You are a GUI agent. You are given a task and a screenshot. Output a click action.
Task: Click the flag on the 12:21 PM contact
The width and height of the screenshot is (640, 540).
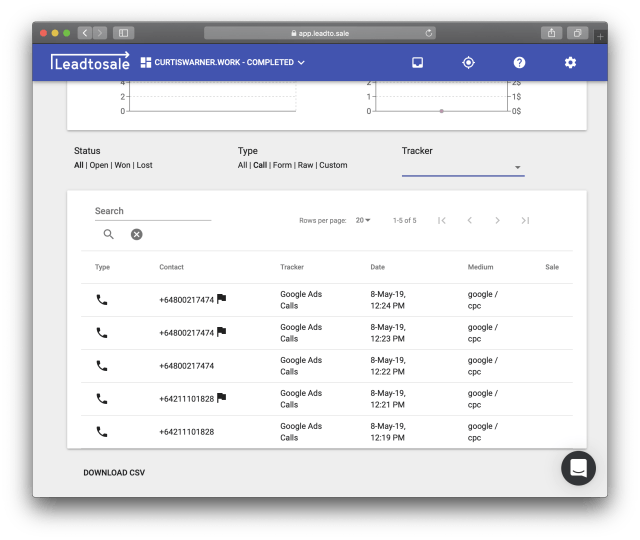coord(221,398)
